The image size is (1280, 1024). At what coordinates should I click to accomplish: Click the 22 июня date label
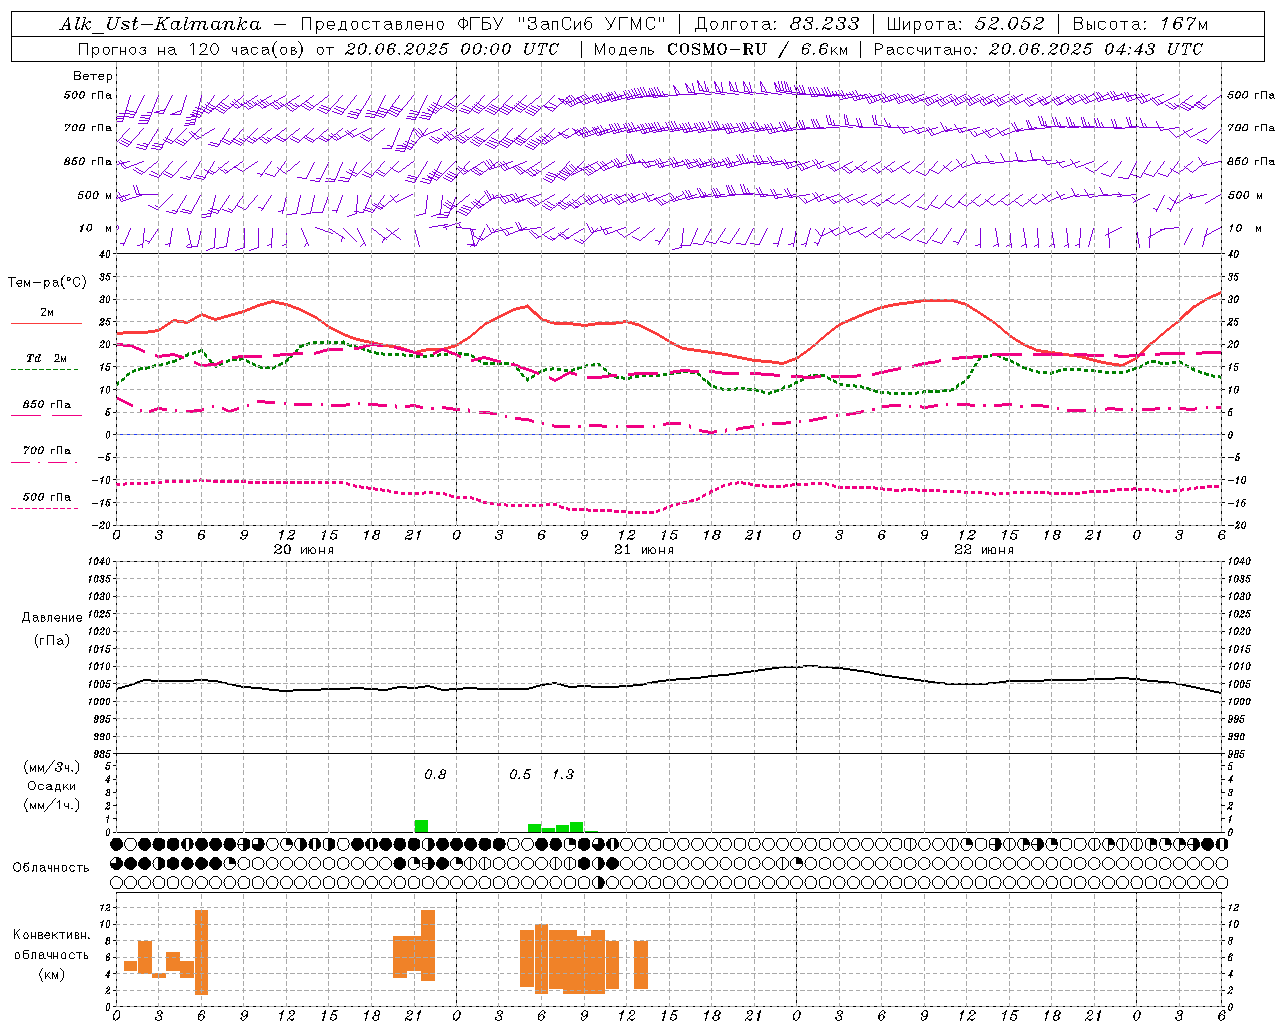[x=984, y=549]
